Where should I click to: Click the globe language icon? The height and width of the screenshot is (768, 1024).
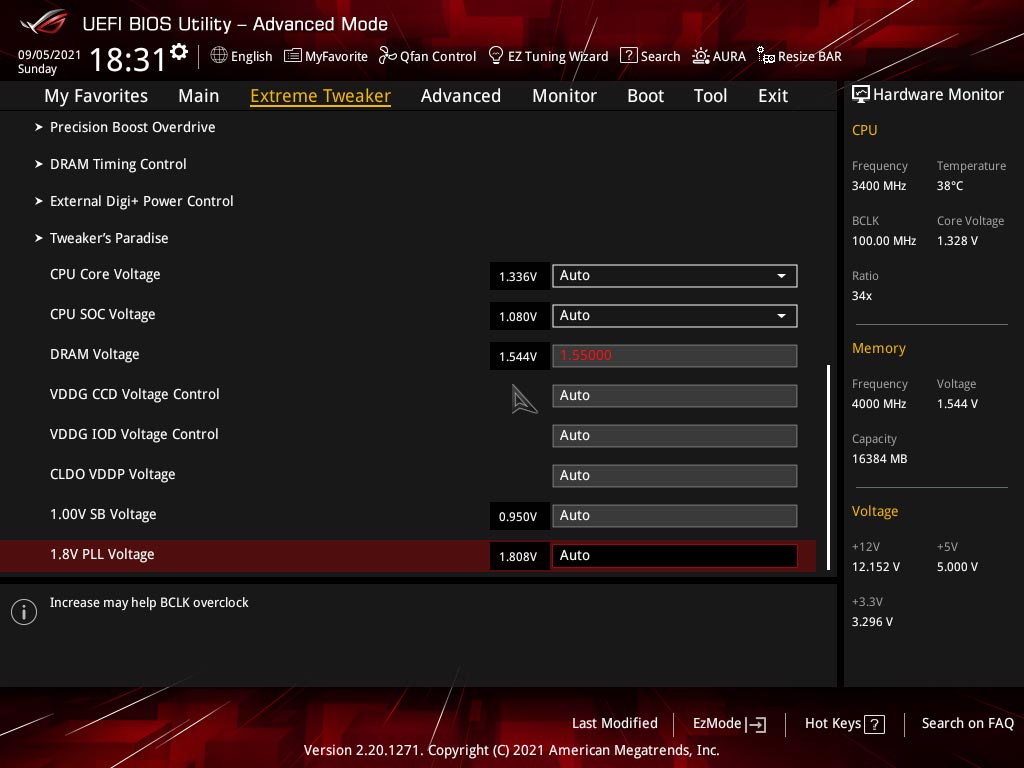point(219,55)
